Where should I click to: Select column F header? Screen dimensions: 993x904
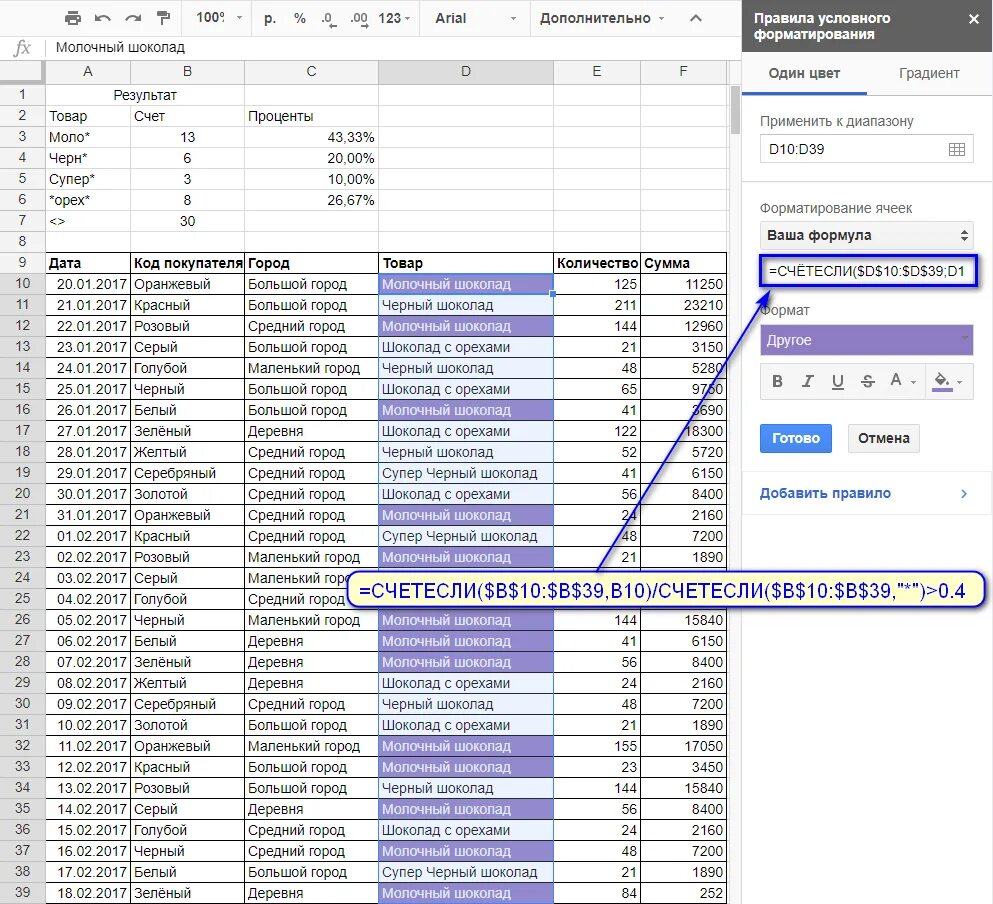(x=683, y=72)
